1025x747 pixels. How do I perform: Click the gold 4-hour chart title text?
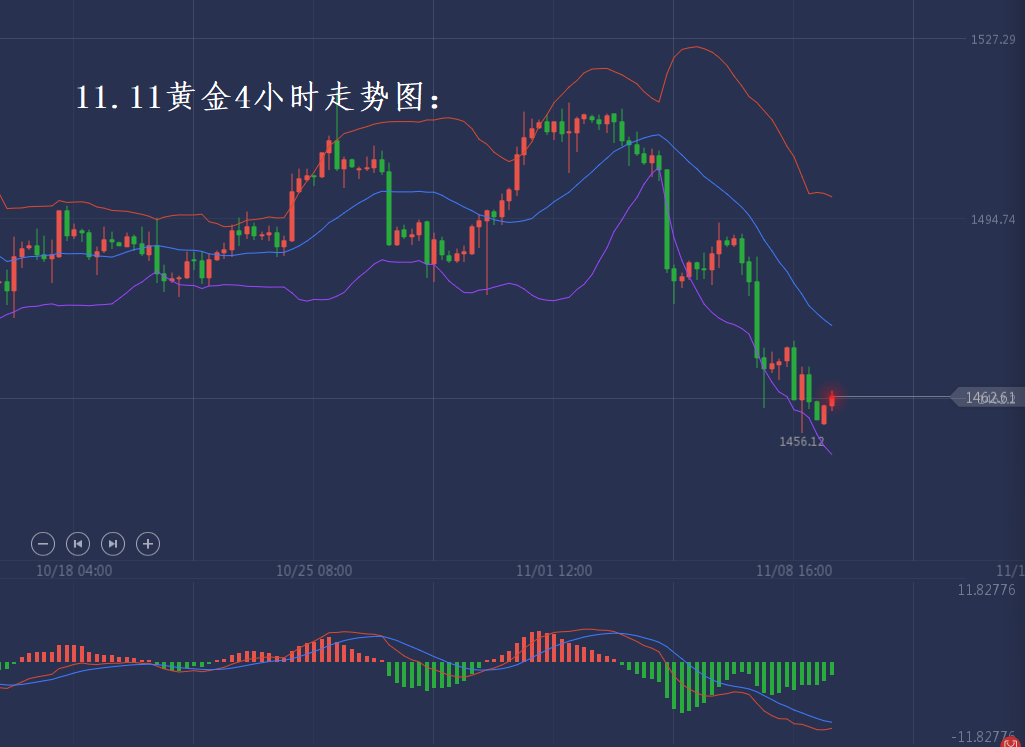[x=259, y=97]
